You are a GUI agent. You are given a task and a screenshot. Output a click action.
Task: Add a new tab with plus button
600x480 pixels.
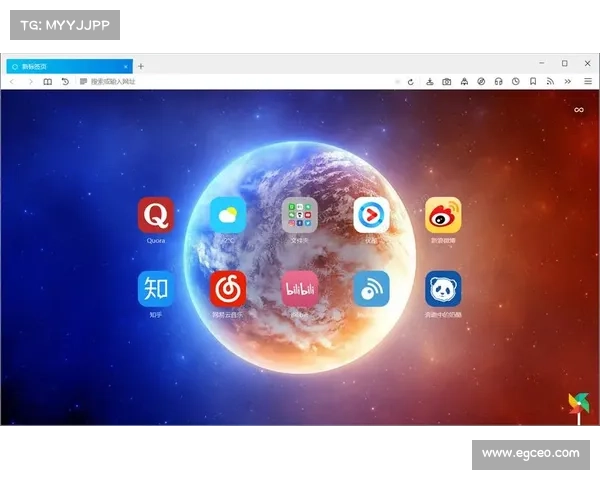(141, 66)
